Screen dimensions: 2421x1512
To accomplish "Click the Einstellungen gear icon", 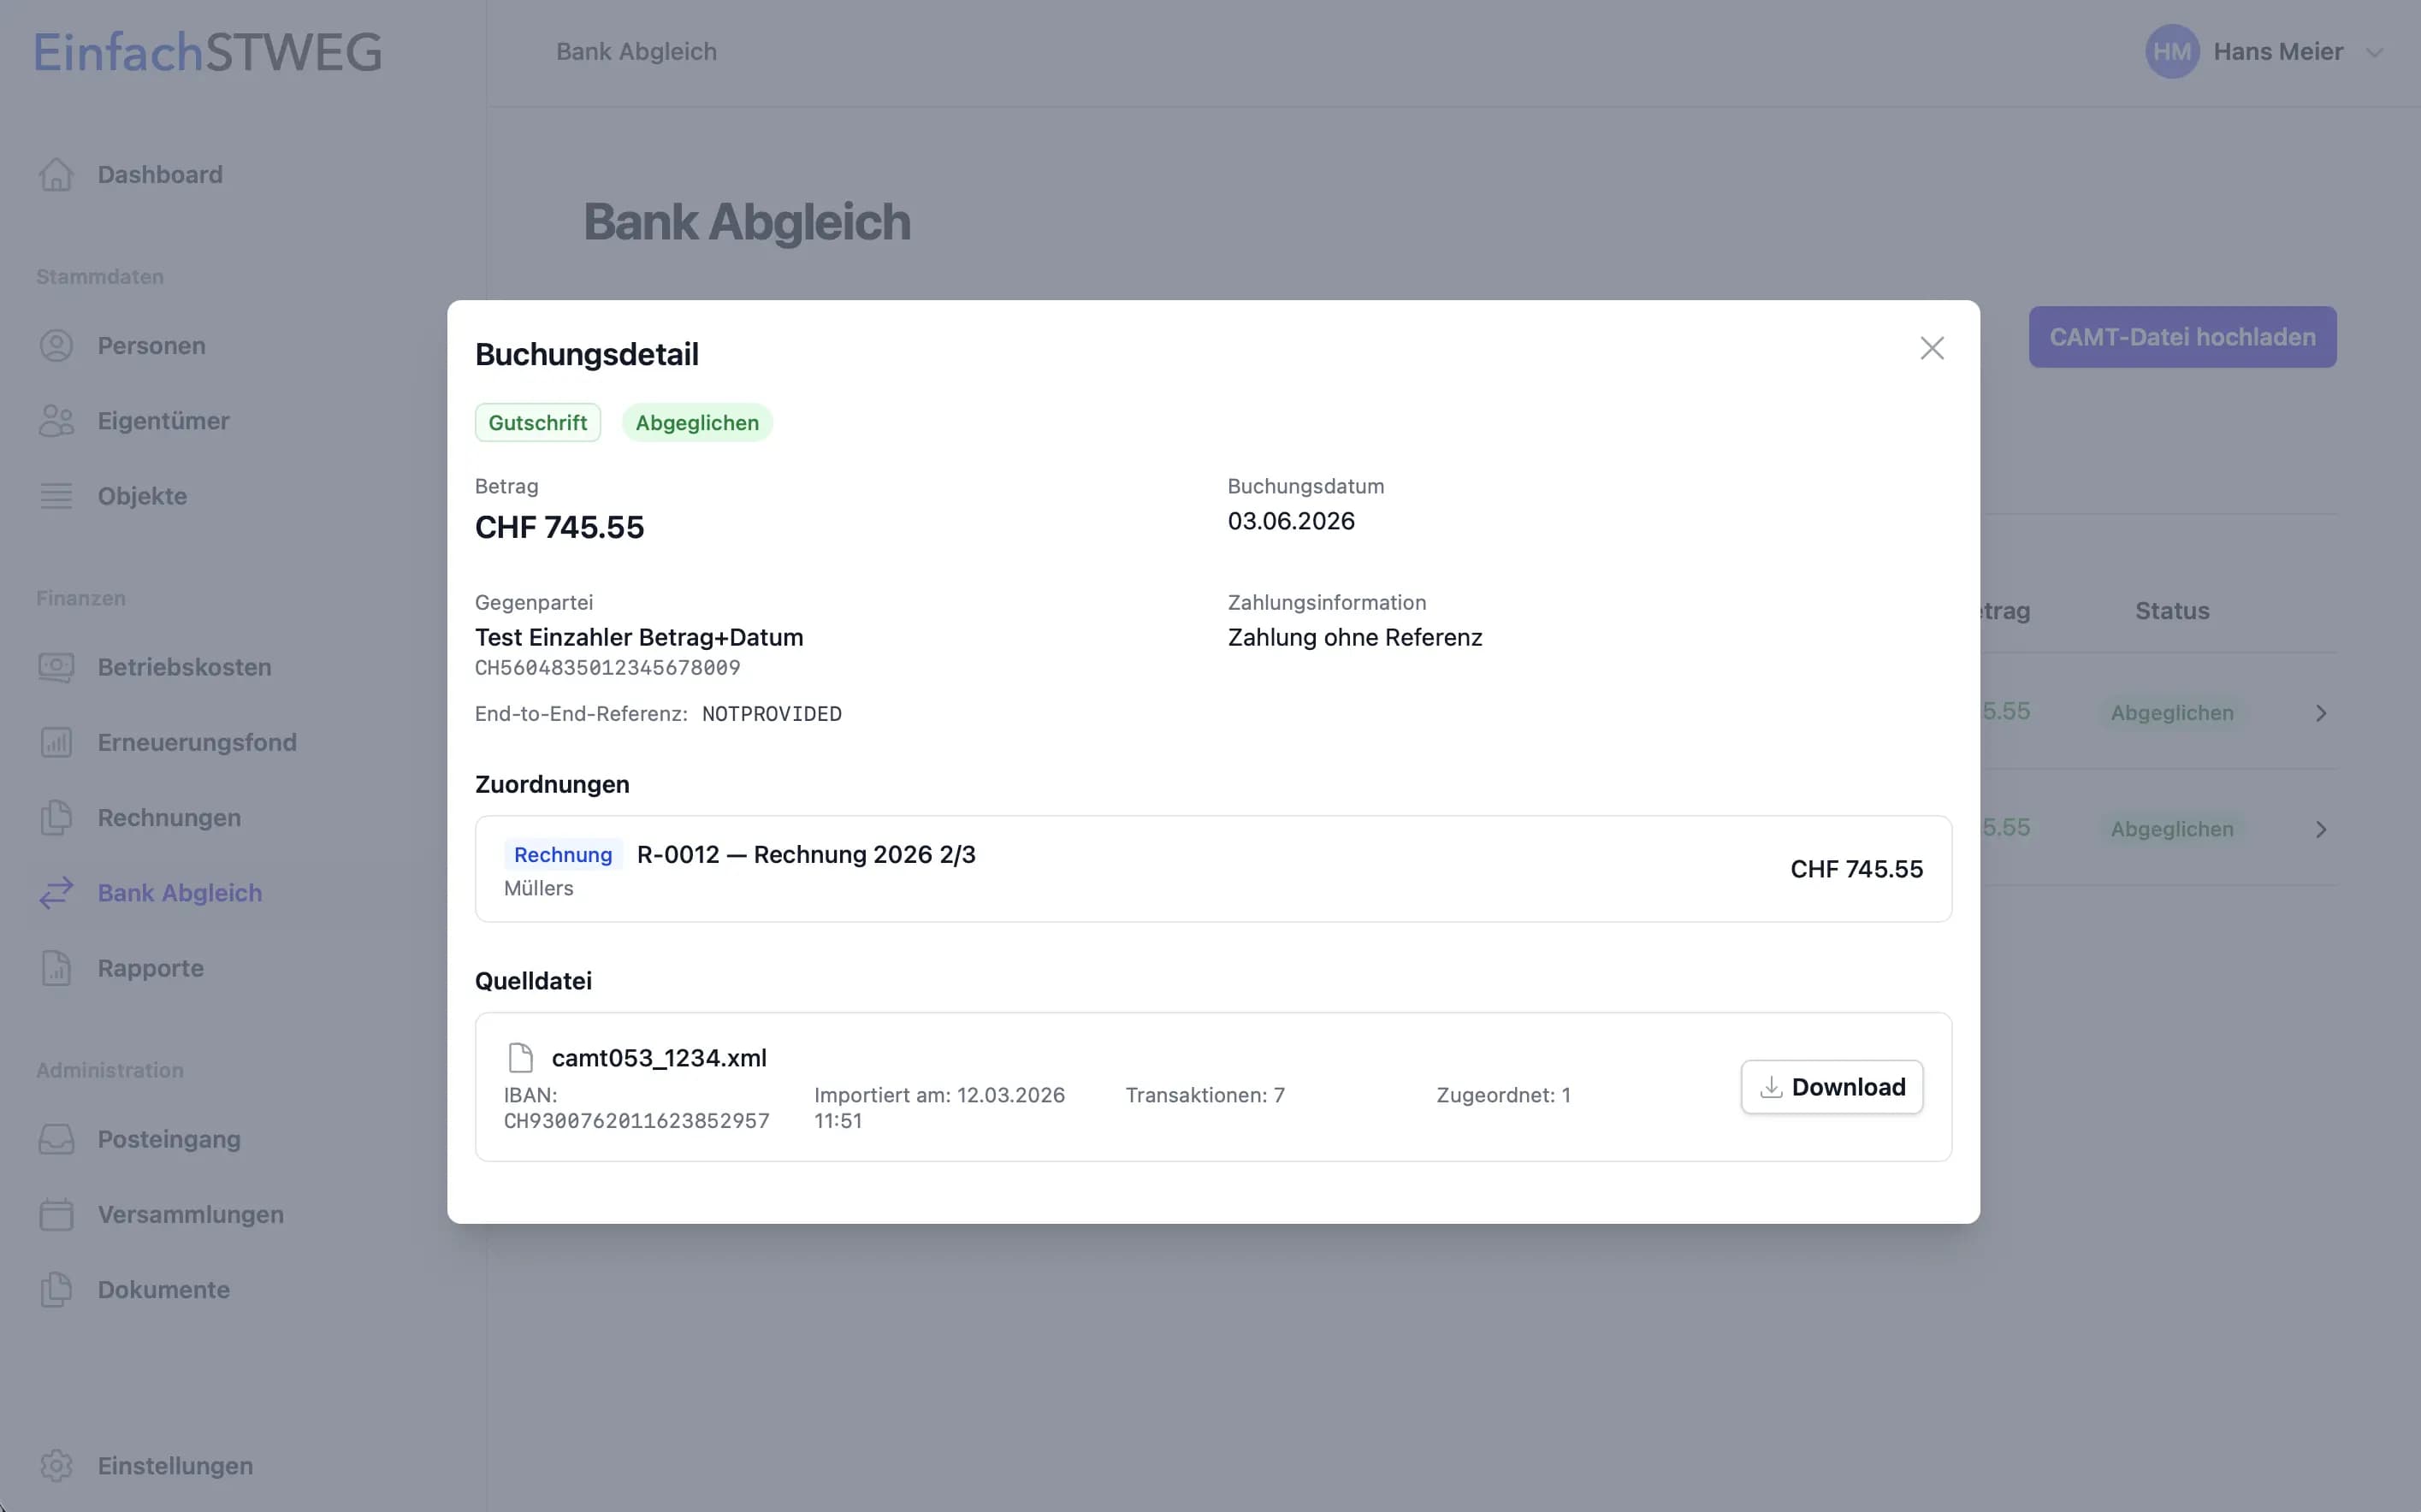I will point(57,1465).
